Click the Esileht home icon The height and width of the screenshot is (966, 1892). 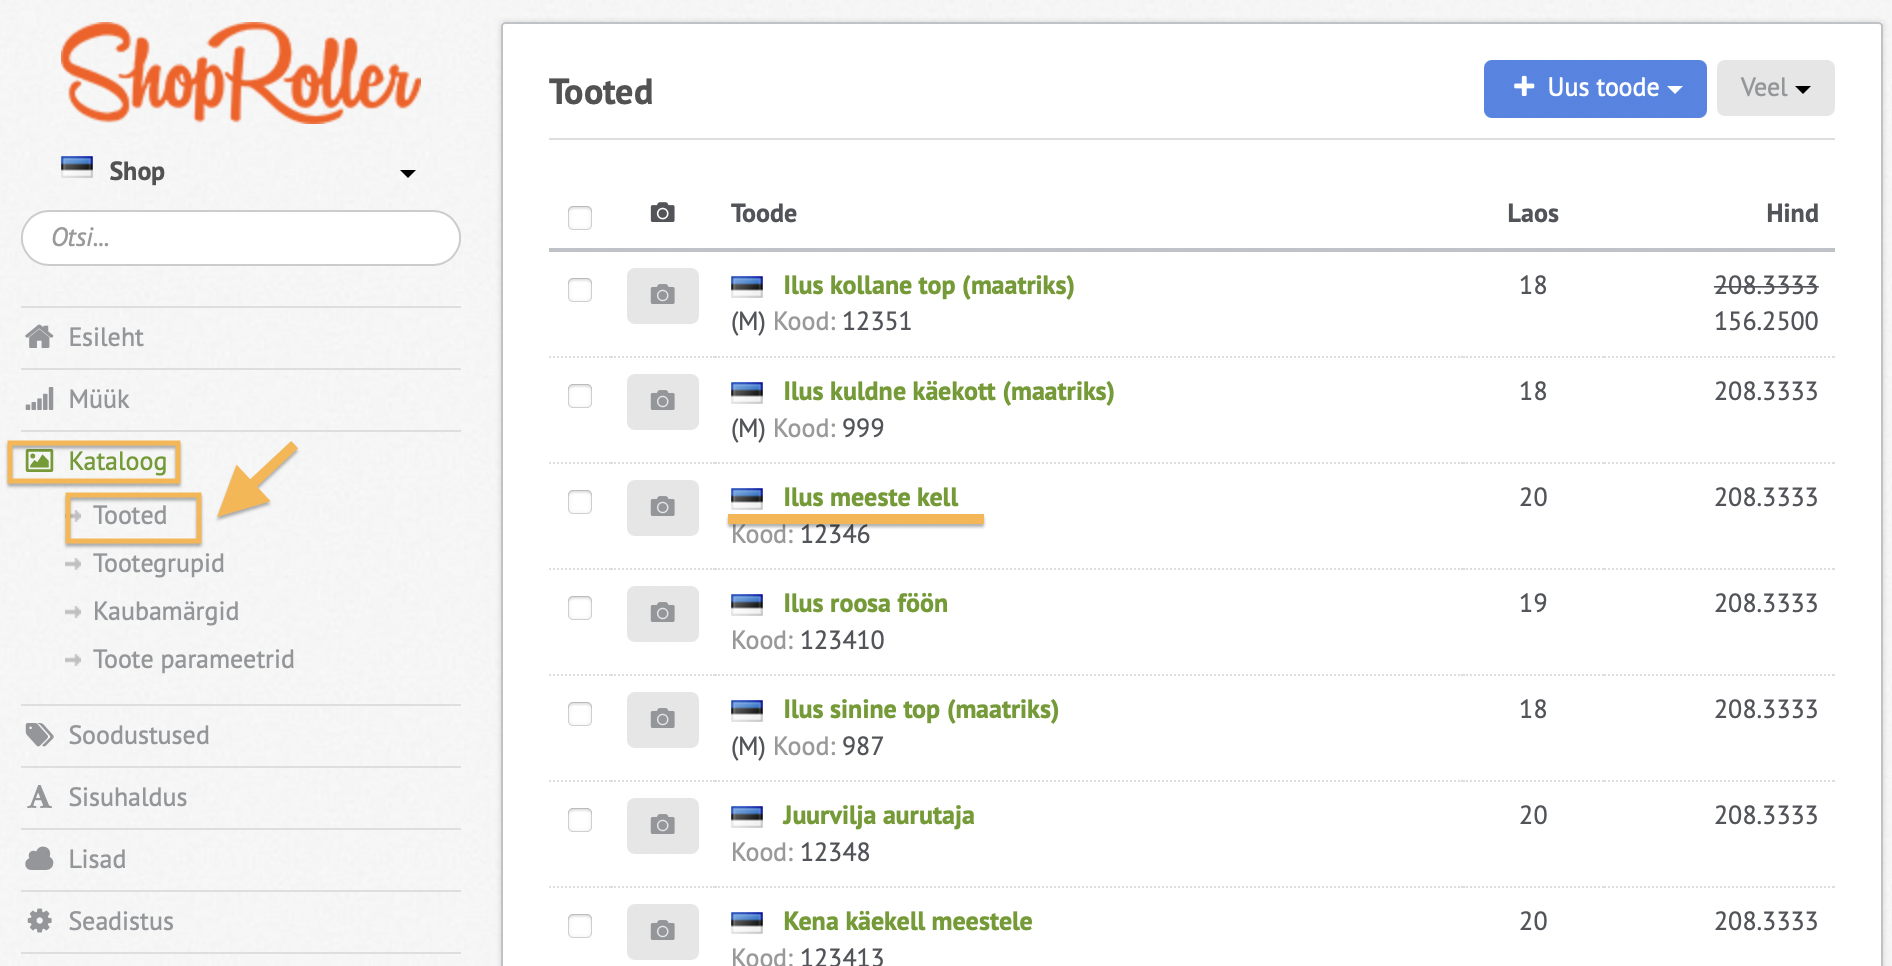(x=39, y=337)
